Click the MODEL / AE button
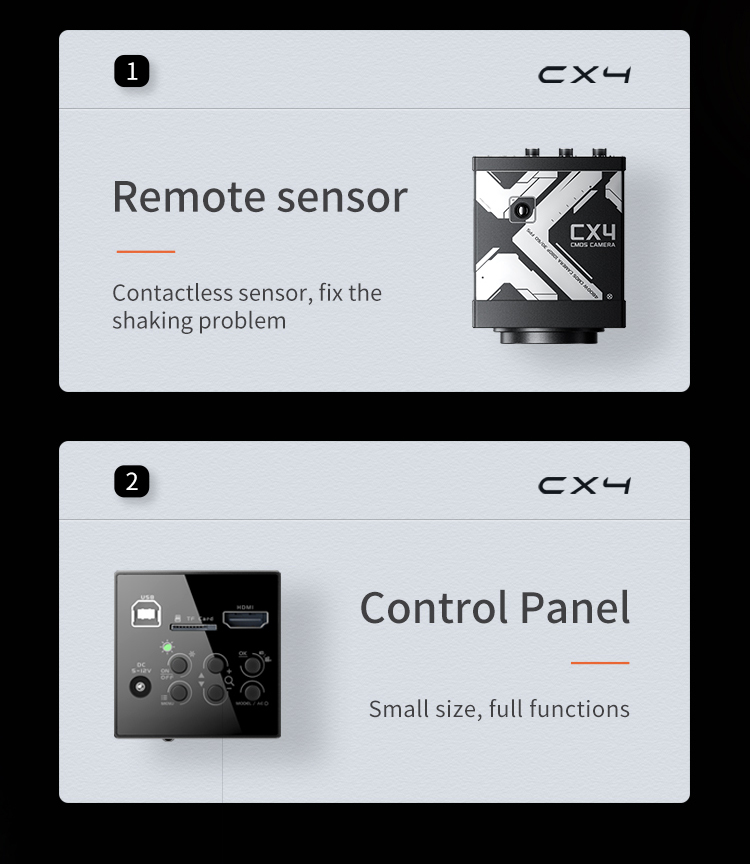The image size is (750, 864). pos(252,691)
